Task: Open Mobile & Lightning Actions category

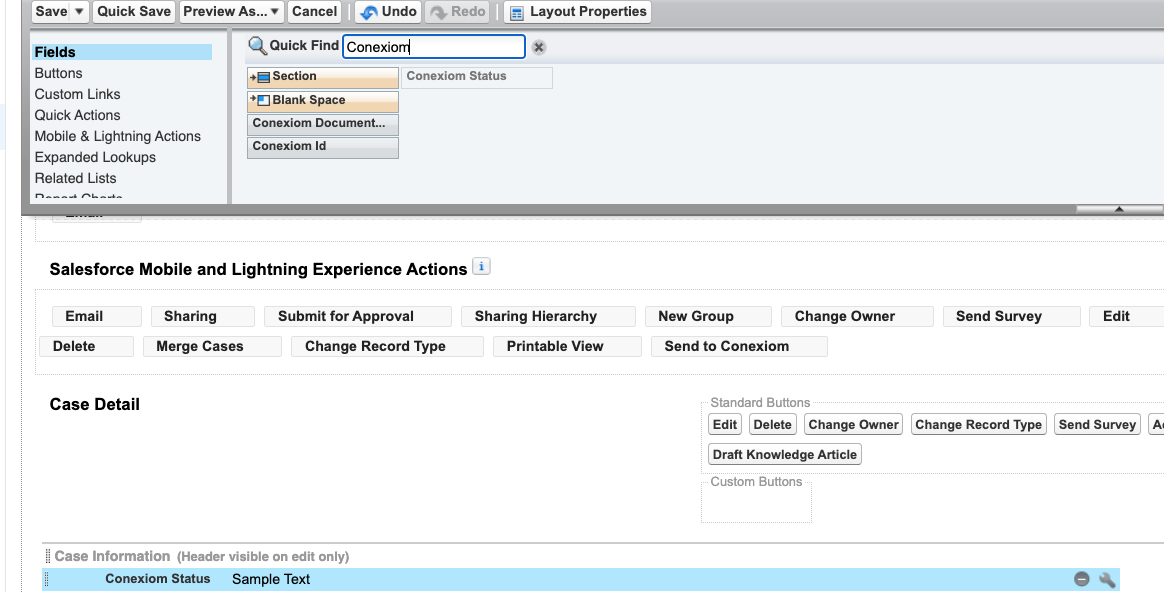Action: point(117,136)
